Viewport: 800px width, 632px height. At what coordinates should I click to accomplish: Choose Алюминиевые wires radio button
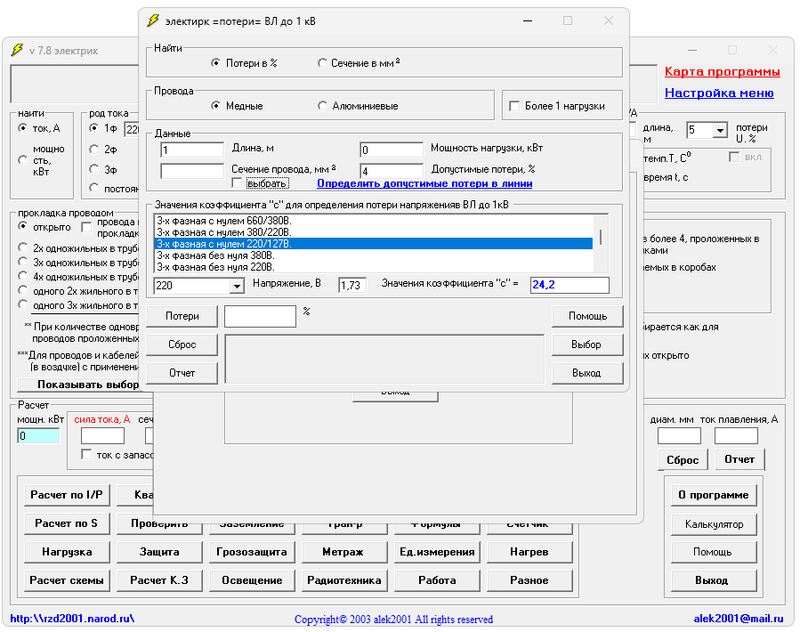[x=322, y=106]
